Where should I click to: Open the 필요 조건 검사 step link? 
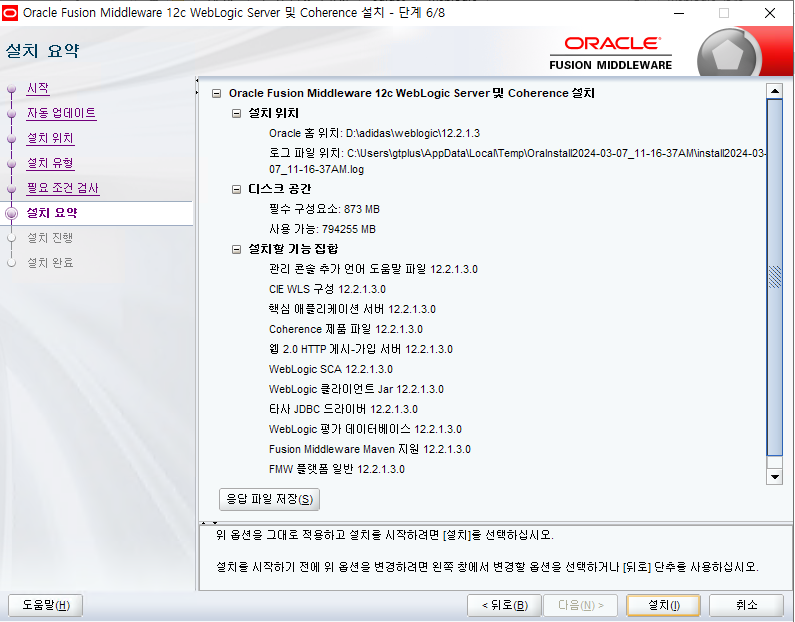click(63, 188)
